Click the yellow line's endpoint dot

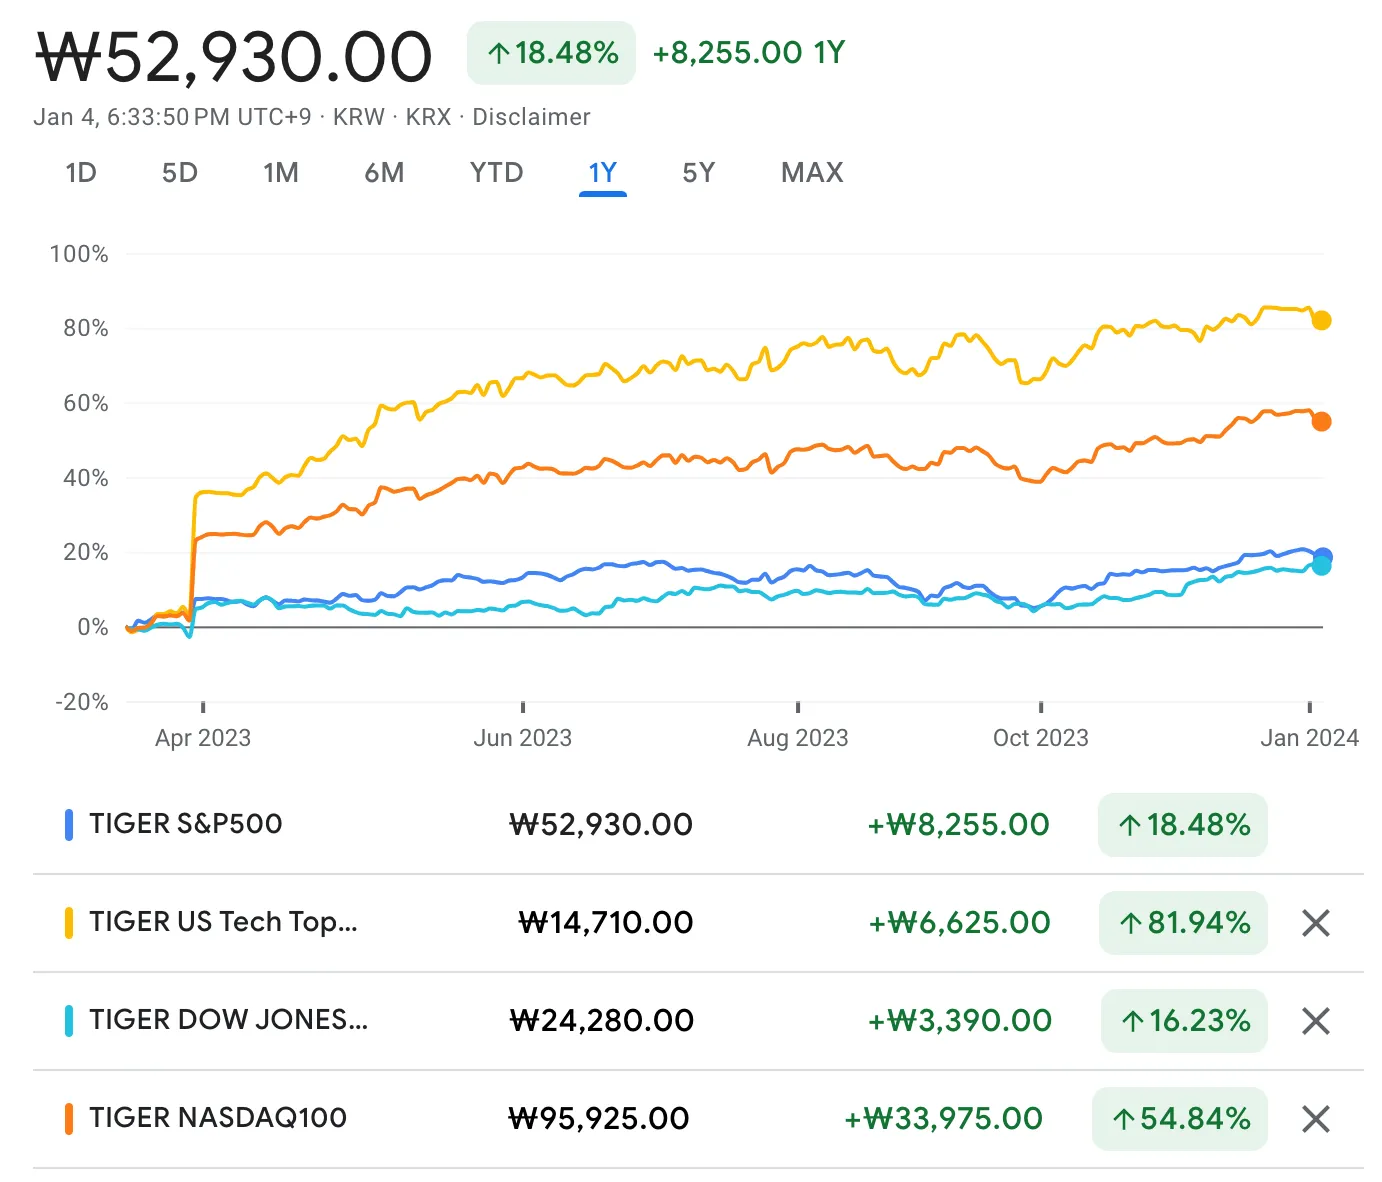click(1322, 320)
